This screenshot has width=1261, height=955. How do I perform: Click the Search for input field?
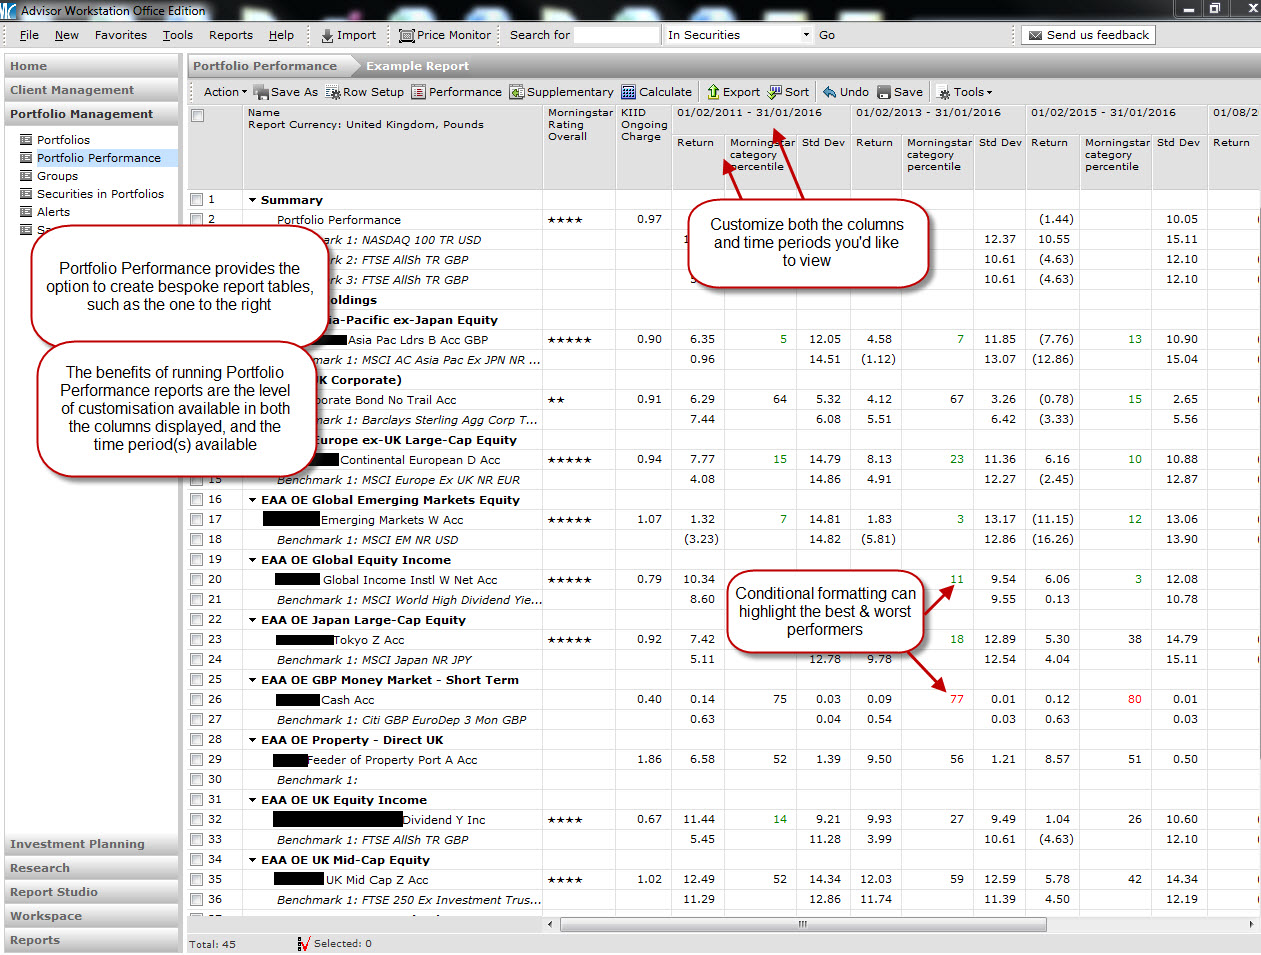(617, 35)
